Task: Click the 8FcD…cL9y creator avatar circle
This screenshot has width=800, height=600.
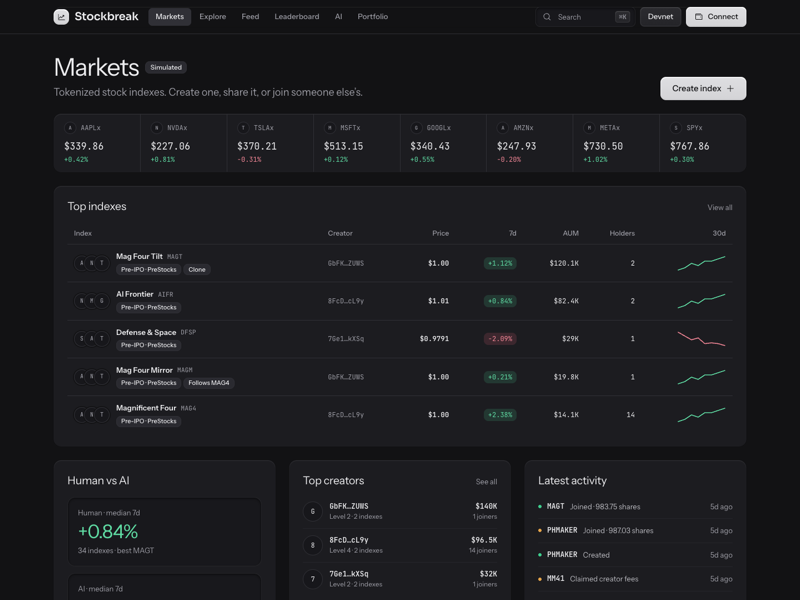Action: [313, 545]
